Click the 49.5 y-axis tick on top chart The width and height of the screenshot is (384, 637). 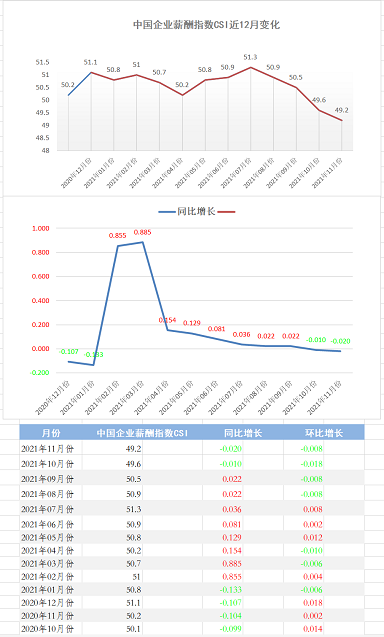click(x=42, y=113)
